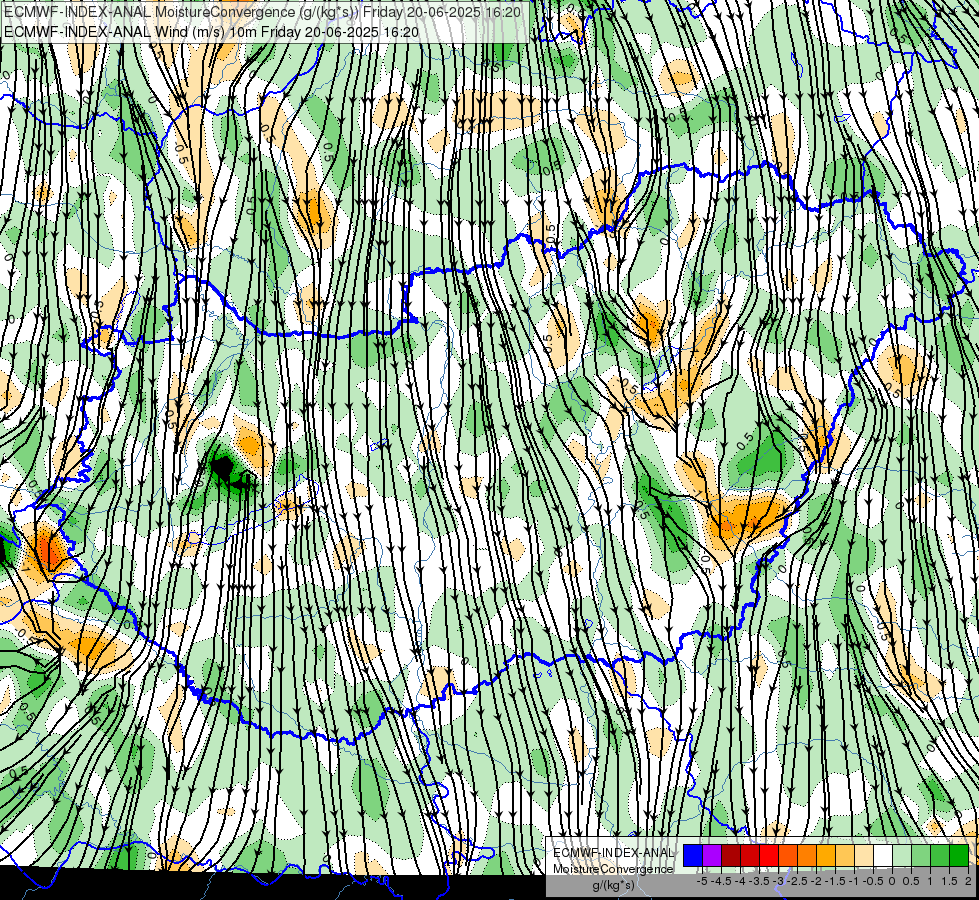This screenshot has width=979, height=900.
Task: Click the orange swatch between -2.5 and -2
Action: (807, 856)
